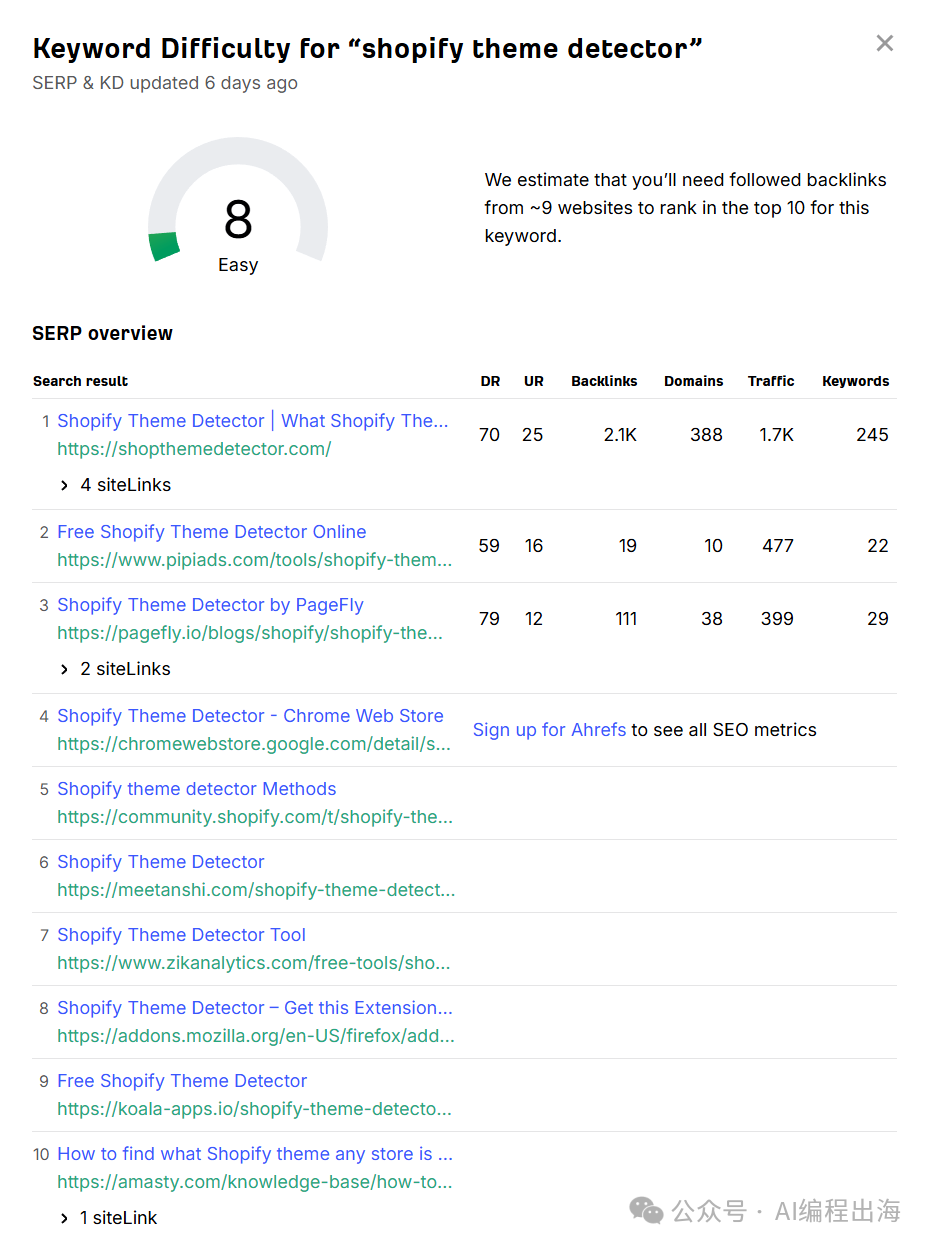Expand the 1 siteLink chevron
This screenshot has height=1248, width=930.
pyautogui.click(x=65, y=1218)
